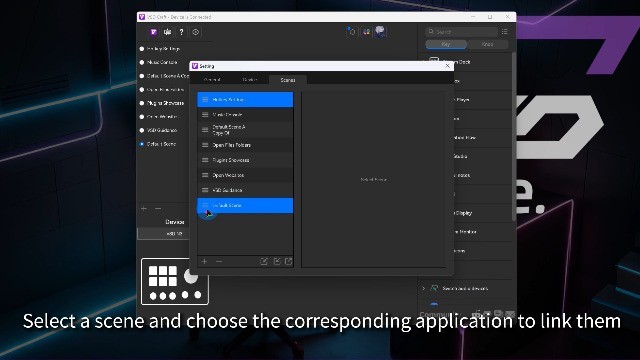
Task: Select the Default Scene A Copy radio button in main window
Action: (x=142, y=76)
